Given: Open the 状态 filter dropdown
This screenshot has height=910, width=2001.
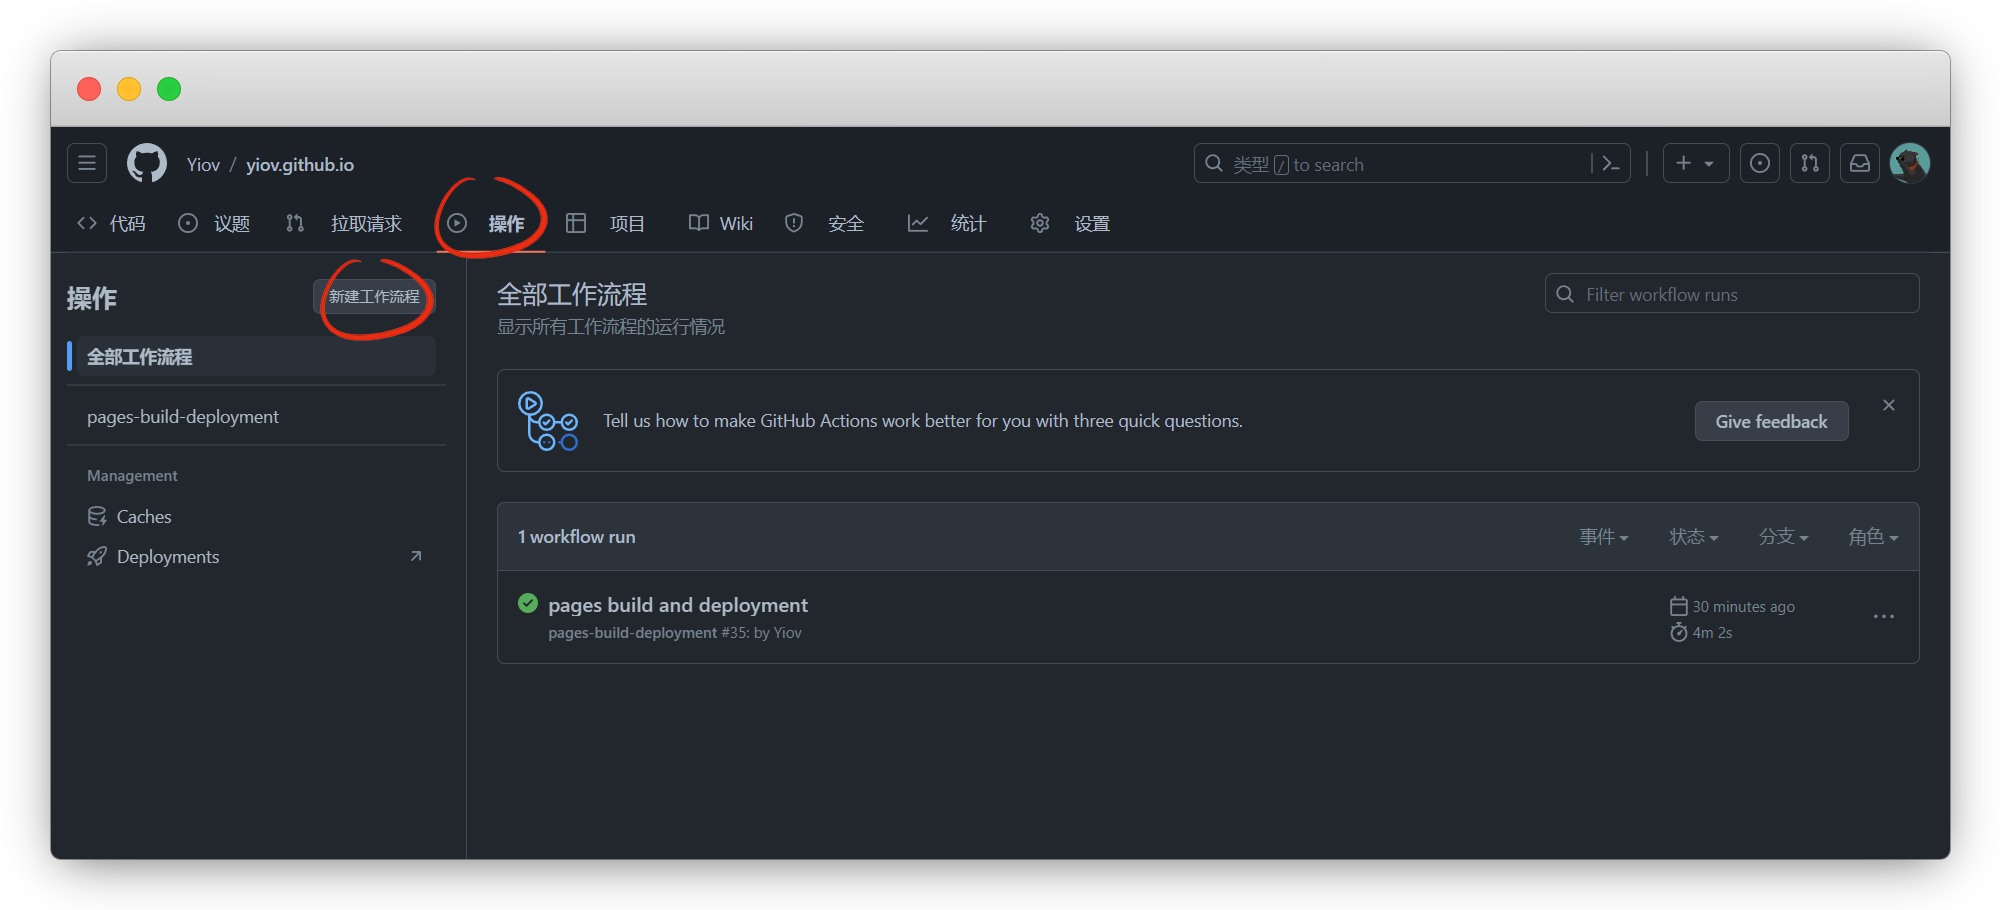Looking at the screenshot, I should [1693, 537].
